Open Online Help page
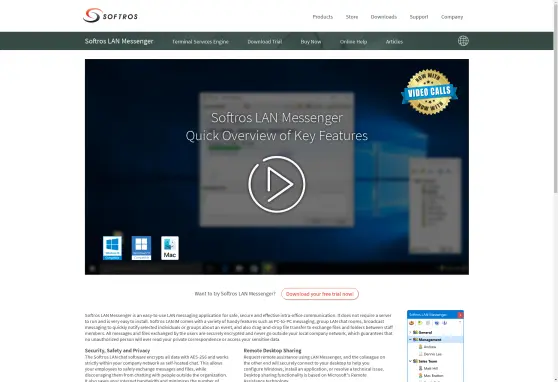The image size is (558, 382). (x=353, y=42)
